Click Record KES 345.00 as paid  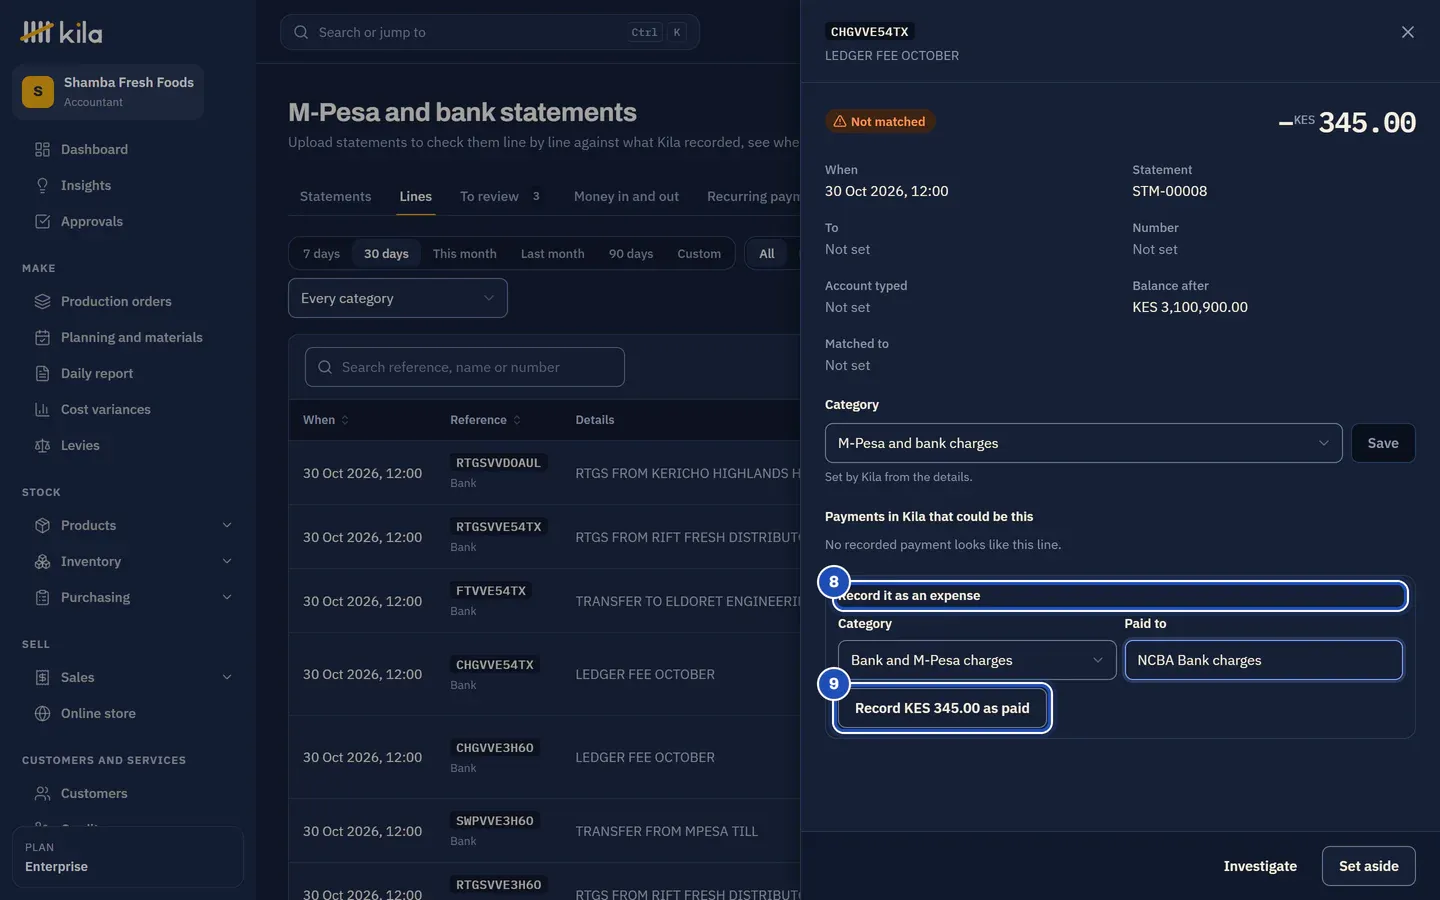[x=942, y=708]
